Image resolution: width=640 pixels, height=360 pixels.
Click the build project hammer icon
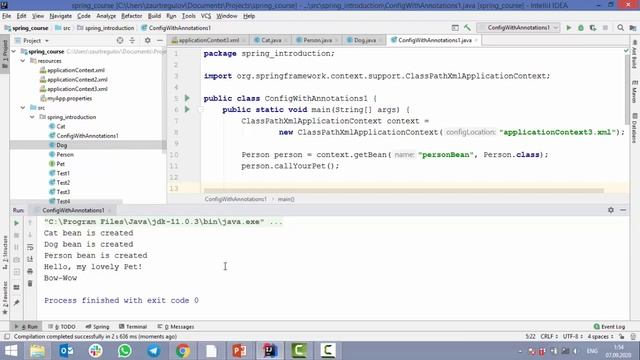(x=467, y=28)
